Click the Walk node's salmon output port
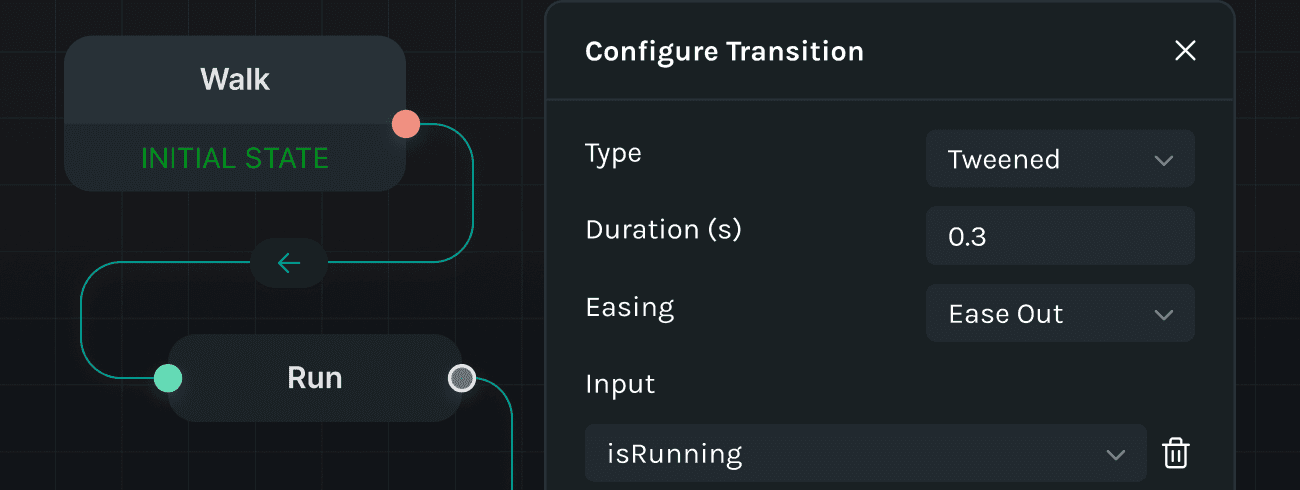Image resolution: width=1300 pixels, height=490 pixels. (x=405, y=124)
